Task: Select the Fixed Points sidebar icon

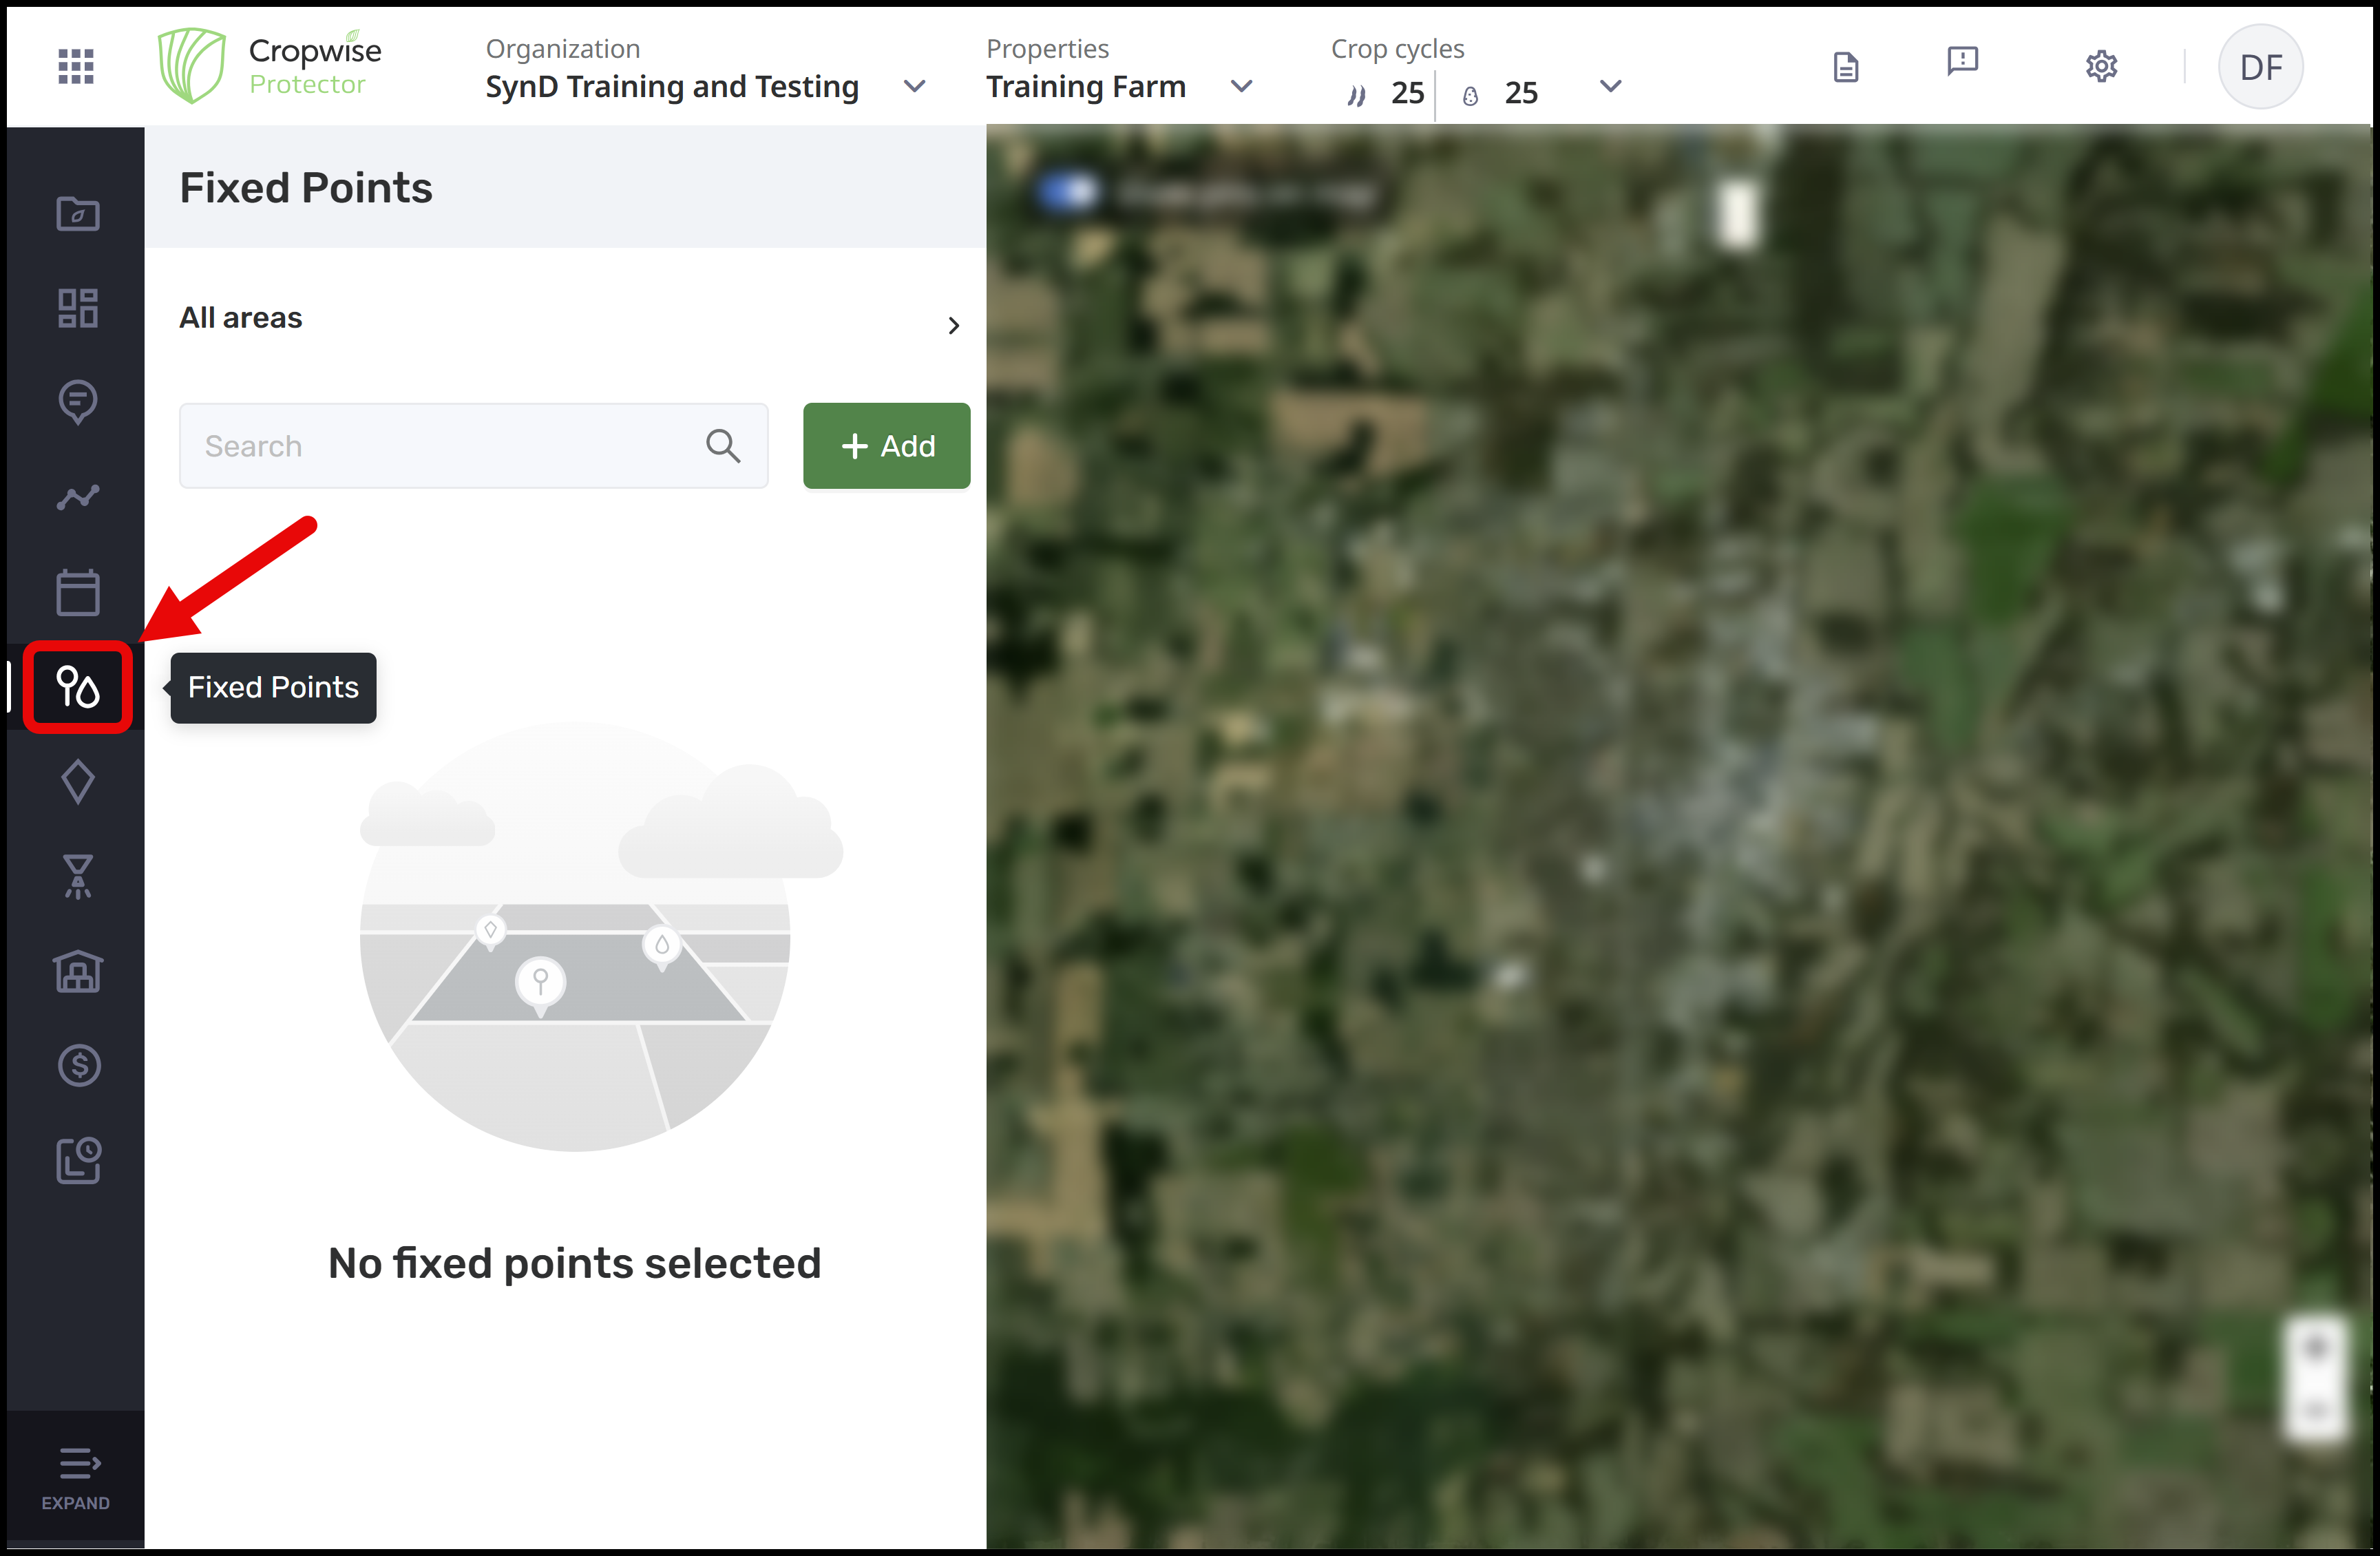Action: click(x=78, y=687)
